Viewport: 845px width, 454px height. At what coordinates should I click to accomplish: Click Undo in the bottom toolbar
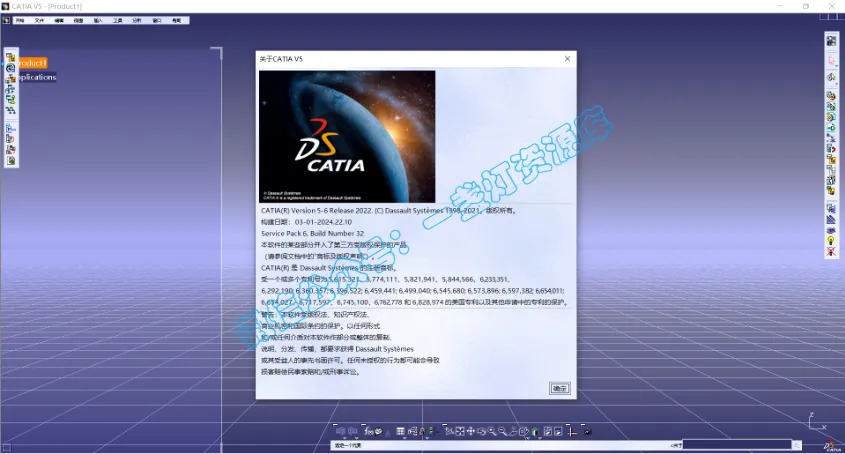tap(340, 431)
